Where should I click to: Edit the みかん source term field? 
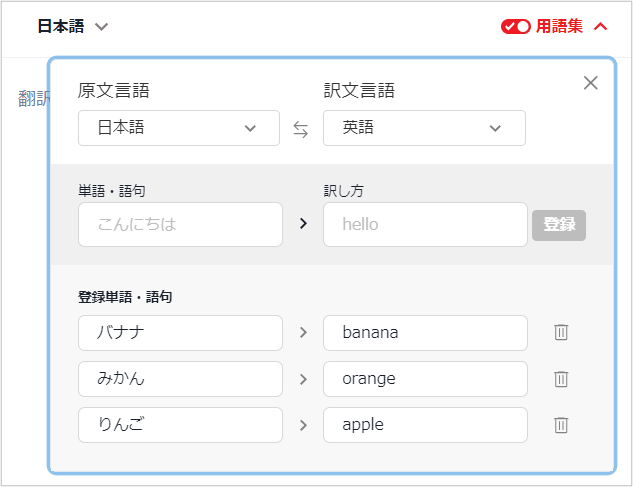pyautogui.click(x=180, y=379)
